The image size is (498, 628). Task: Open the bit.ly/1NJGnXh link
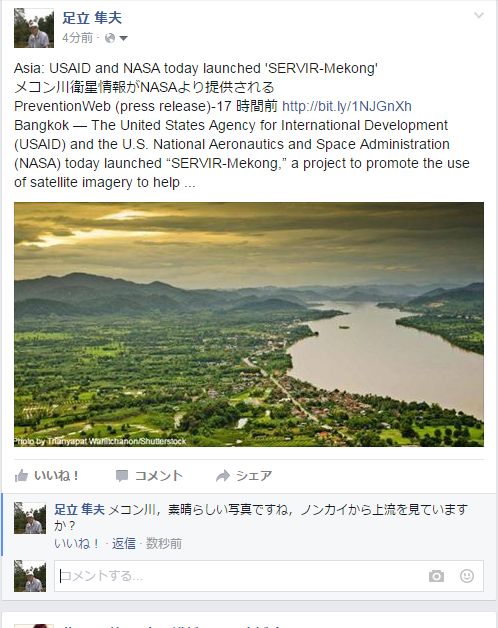point(347,106)
